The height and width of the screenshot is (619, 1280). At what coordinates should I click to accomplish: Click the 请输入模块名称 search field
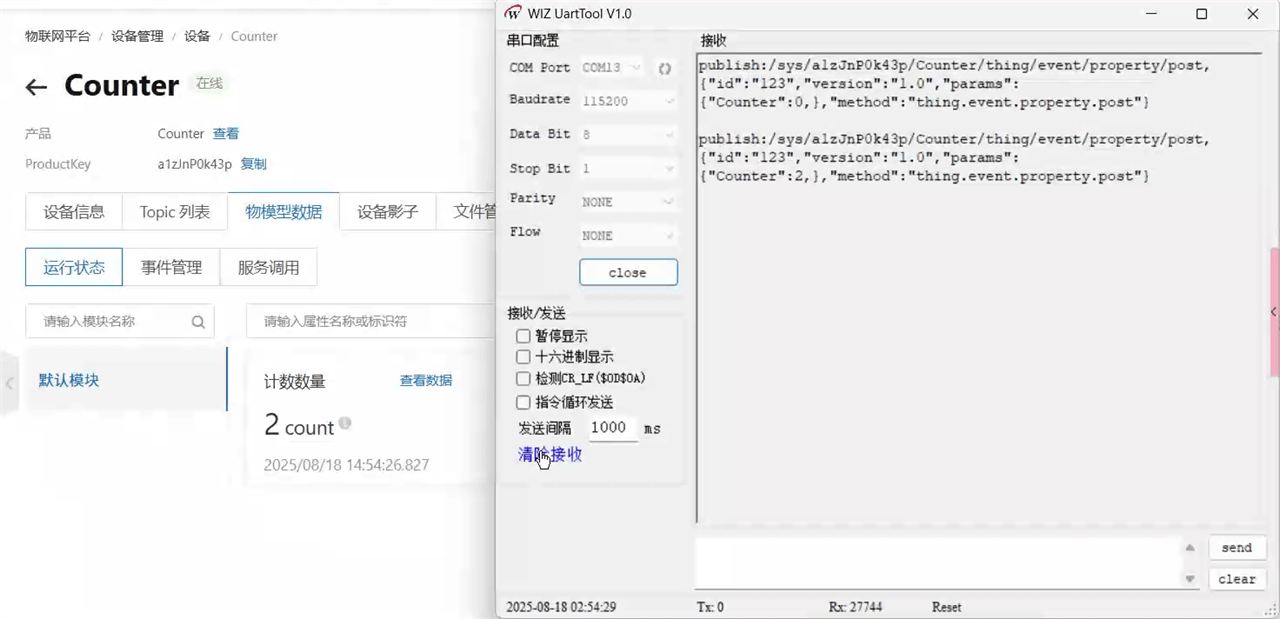pyautogui.click(x=119, y=322)
